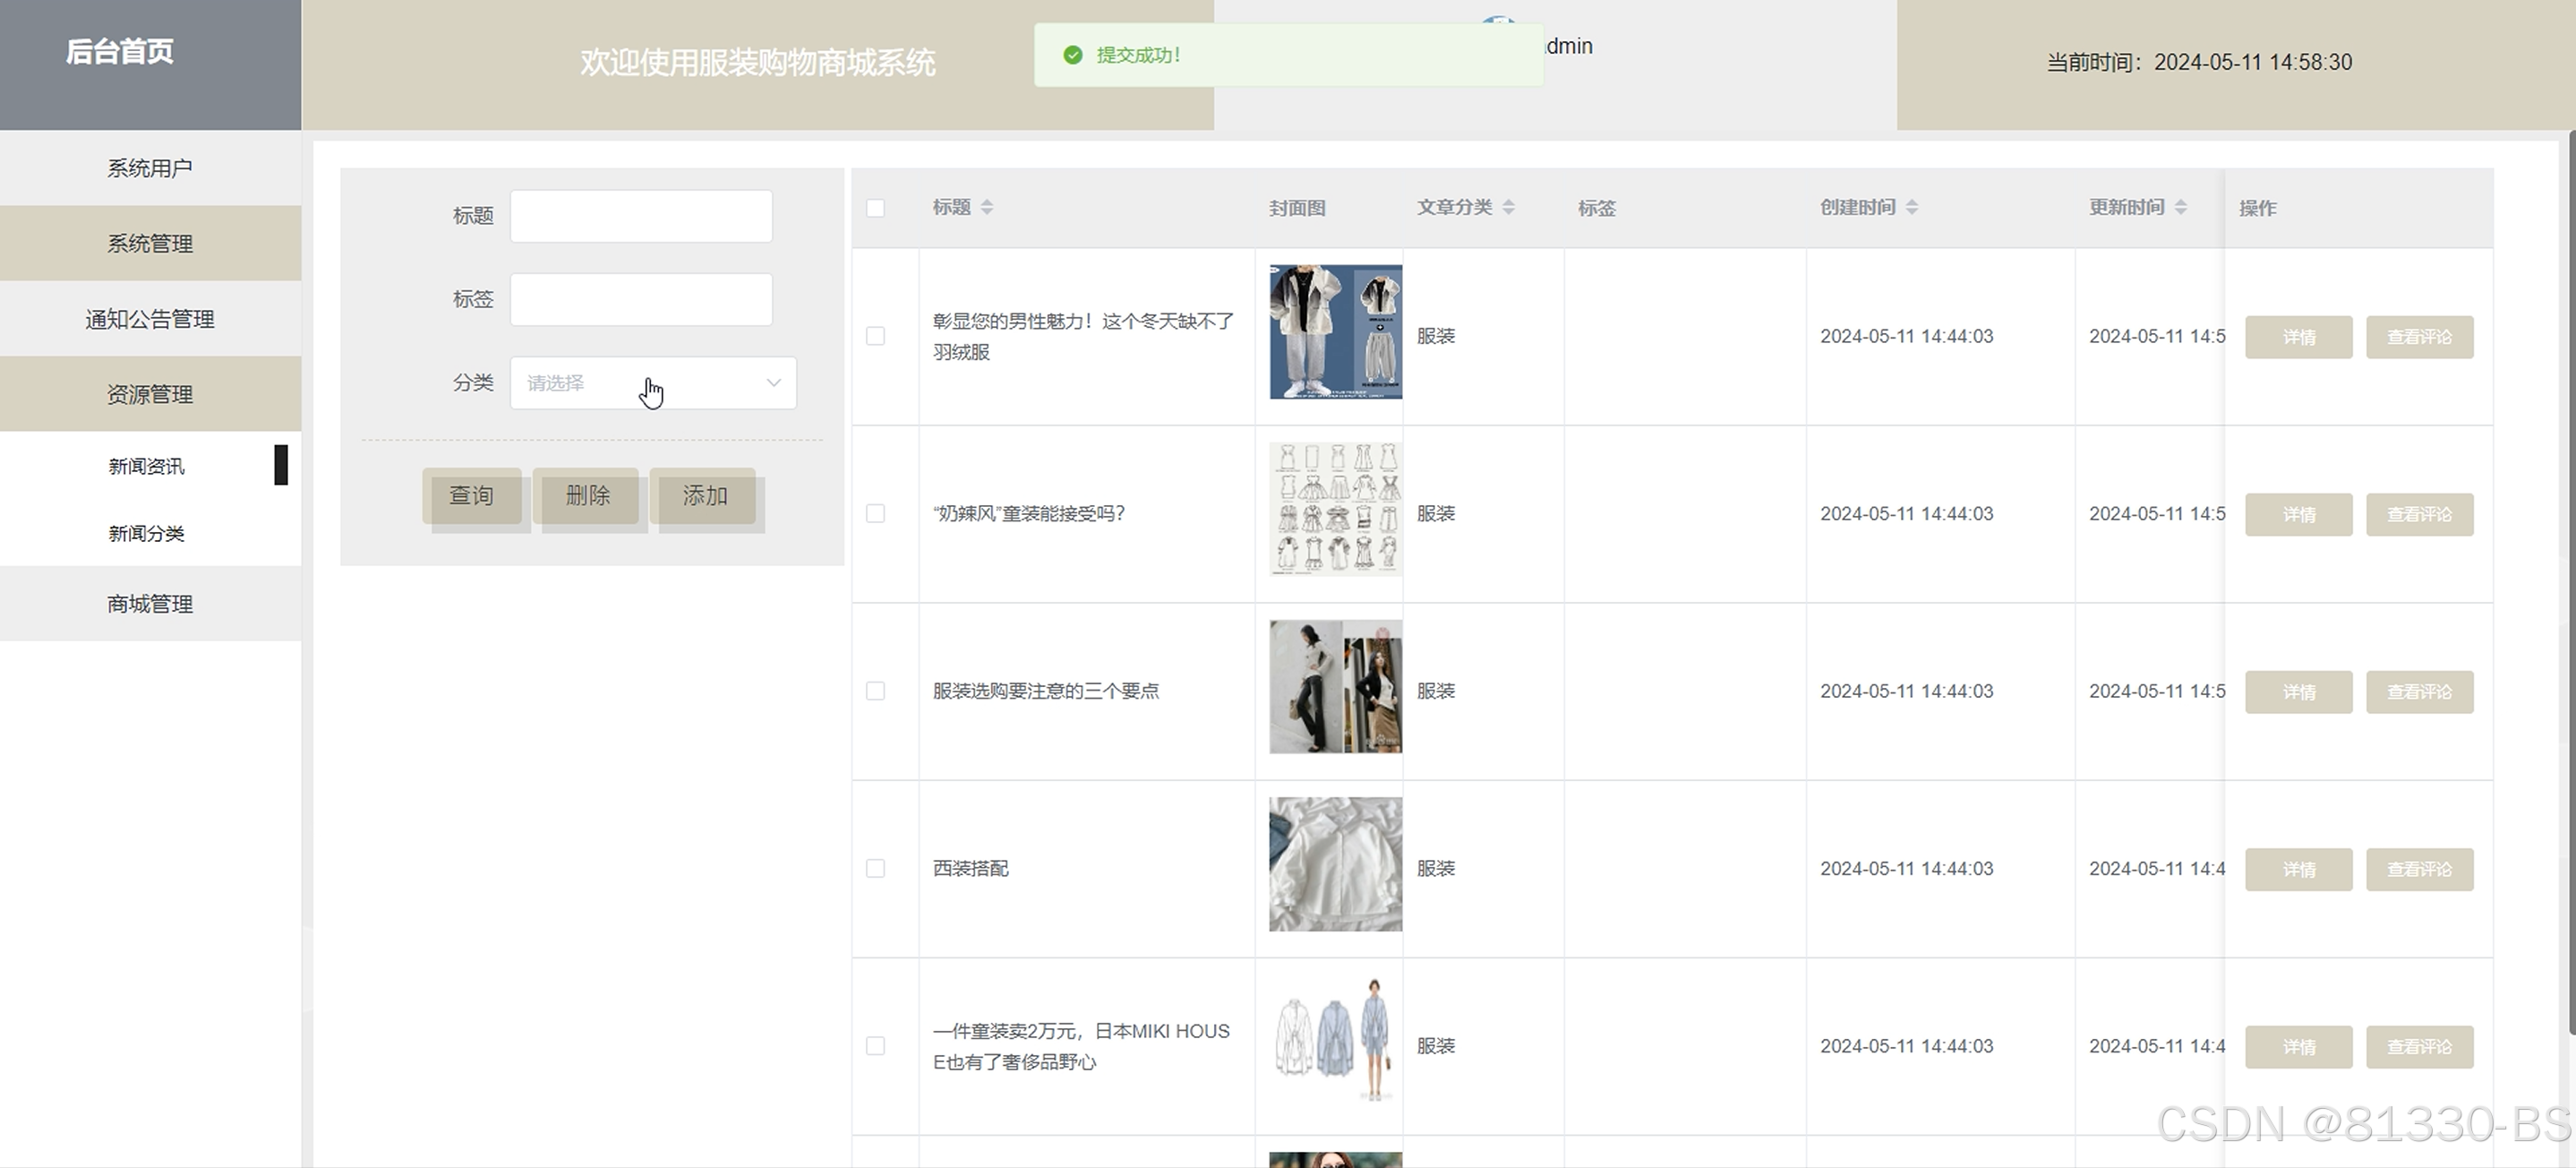Sort by 更新时间 column arrows
This screenshot has height=1168, width=2576.
[2180, 207]
